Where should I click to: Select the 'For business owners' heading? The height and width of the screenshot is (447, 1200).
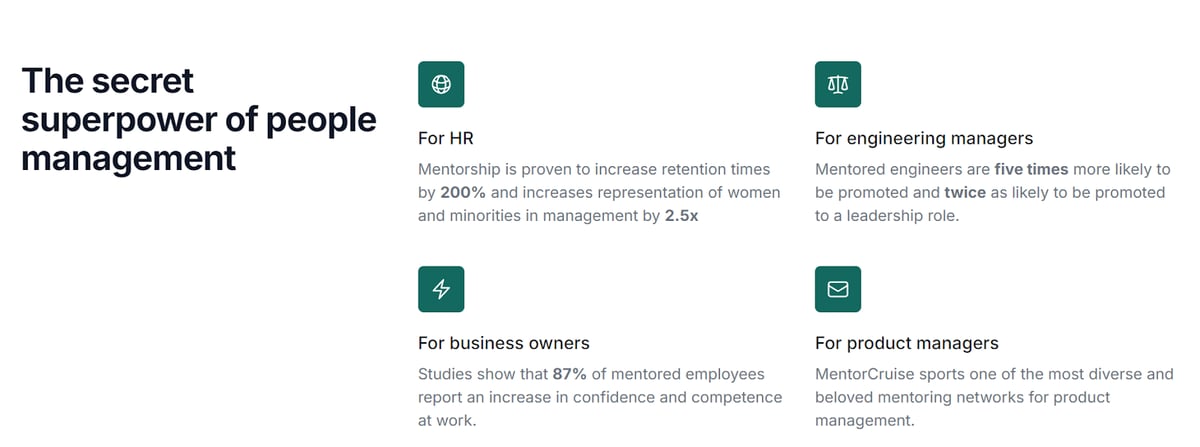coord(504,343)
